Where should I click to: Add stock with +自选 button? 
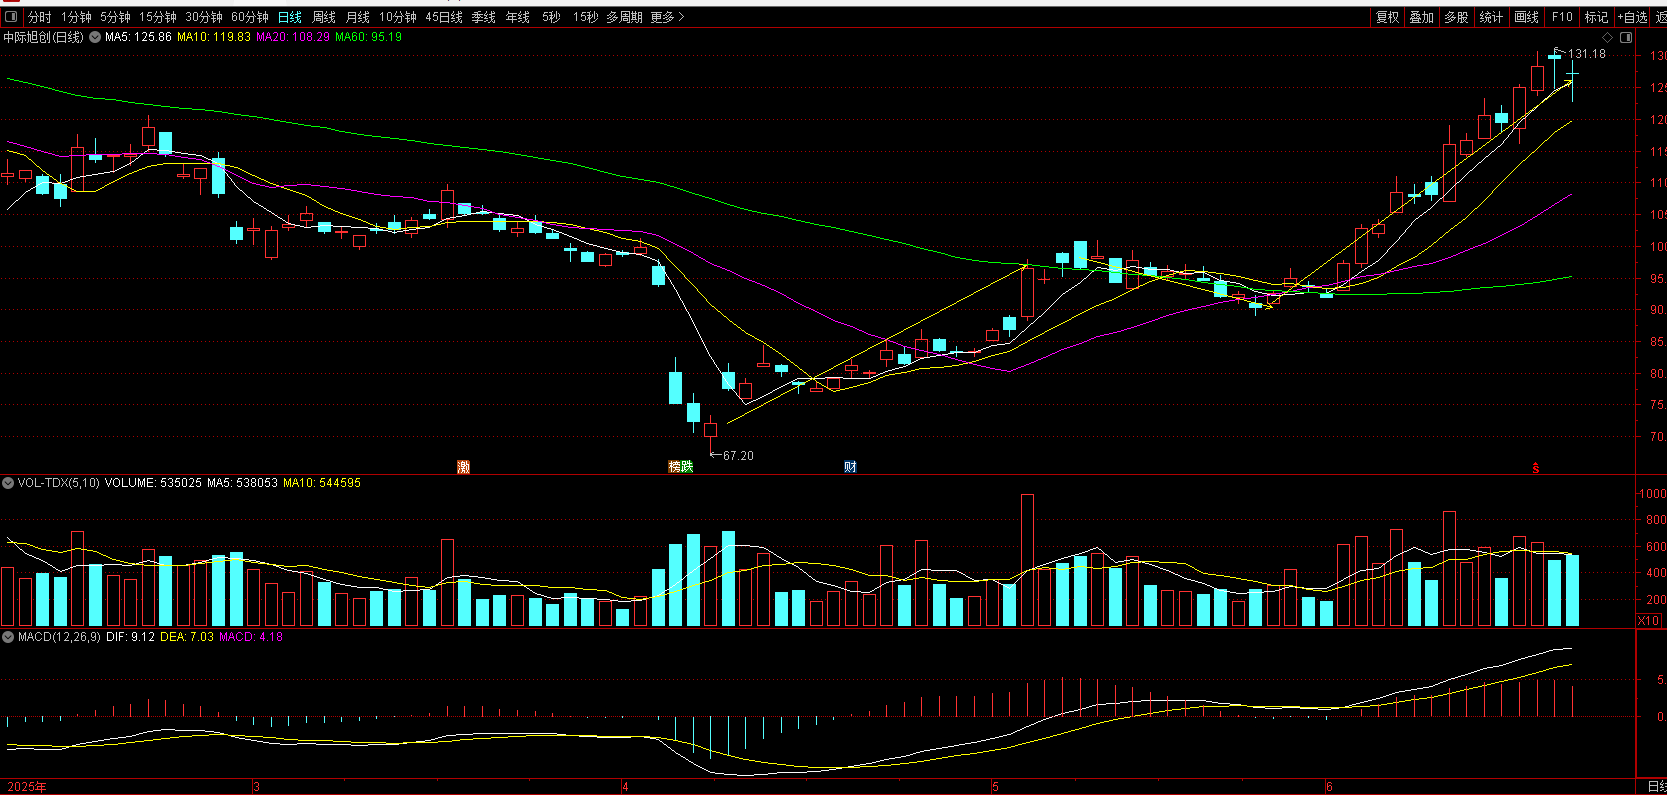click(1633, 17)
